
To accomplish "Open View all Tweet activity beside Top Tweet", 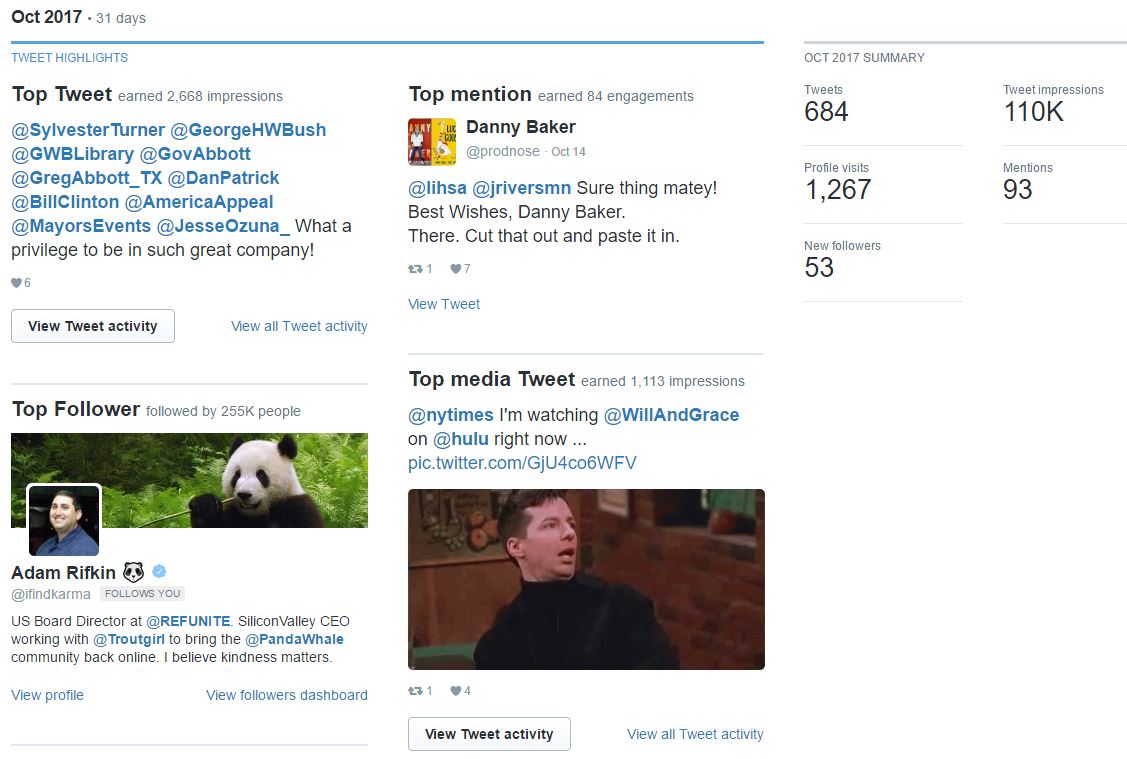I will click(299, 326).
